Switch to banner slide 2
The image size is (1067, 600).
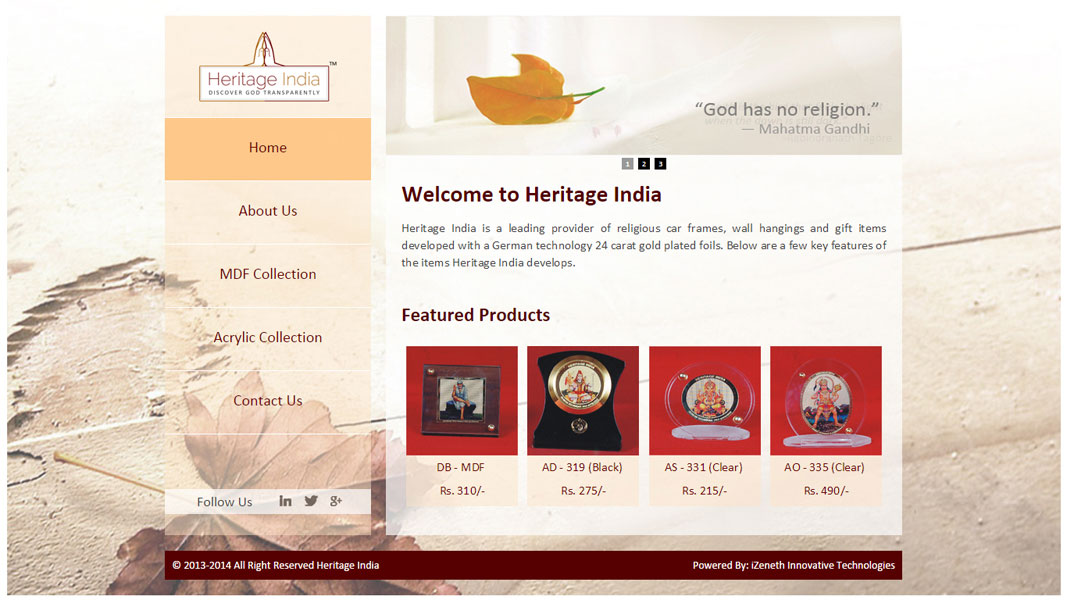(x=644, y=164)
